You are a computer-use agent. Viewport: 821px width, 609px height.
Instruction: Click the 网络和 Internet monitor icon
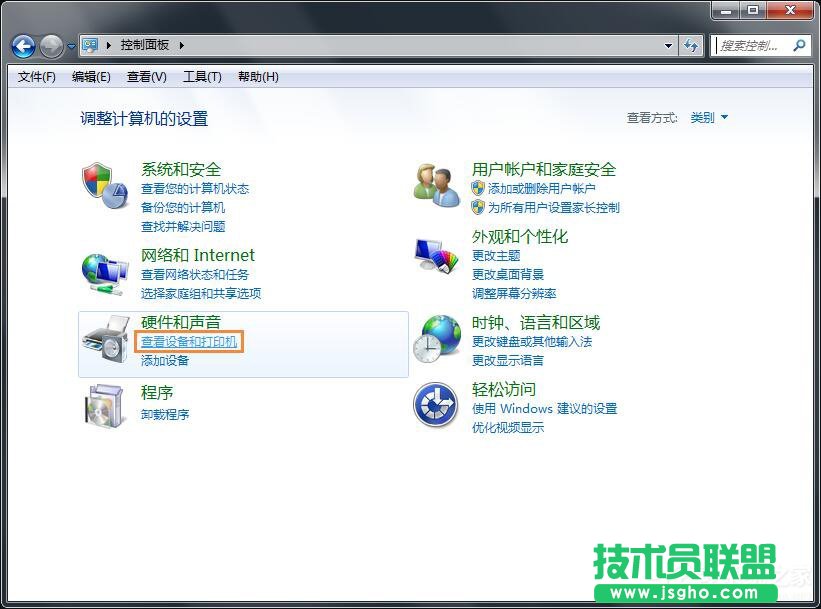[x=105, y=272]
